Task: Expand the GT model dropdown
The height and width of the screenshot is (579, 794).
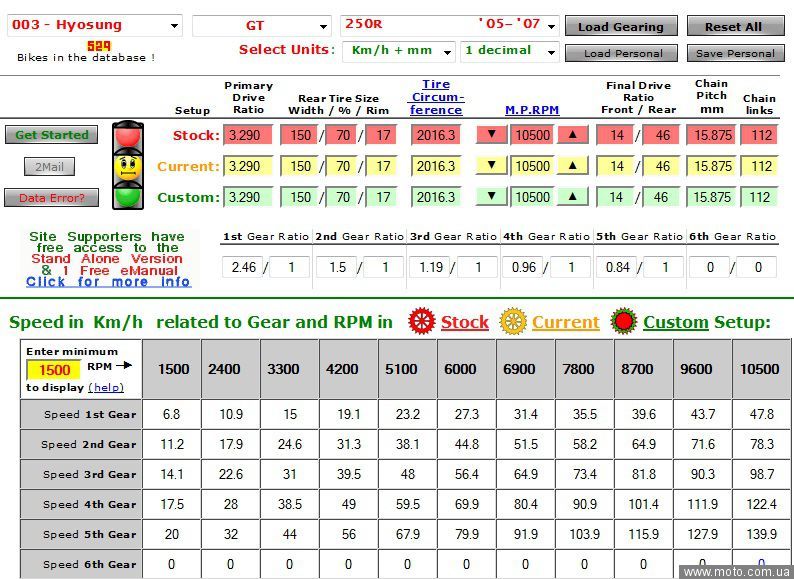Action: click(261, 26)
